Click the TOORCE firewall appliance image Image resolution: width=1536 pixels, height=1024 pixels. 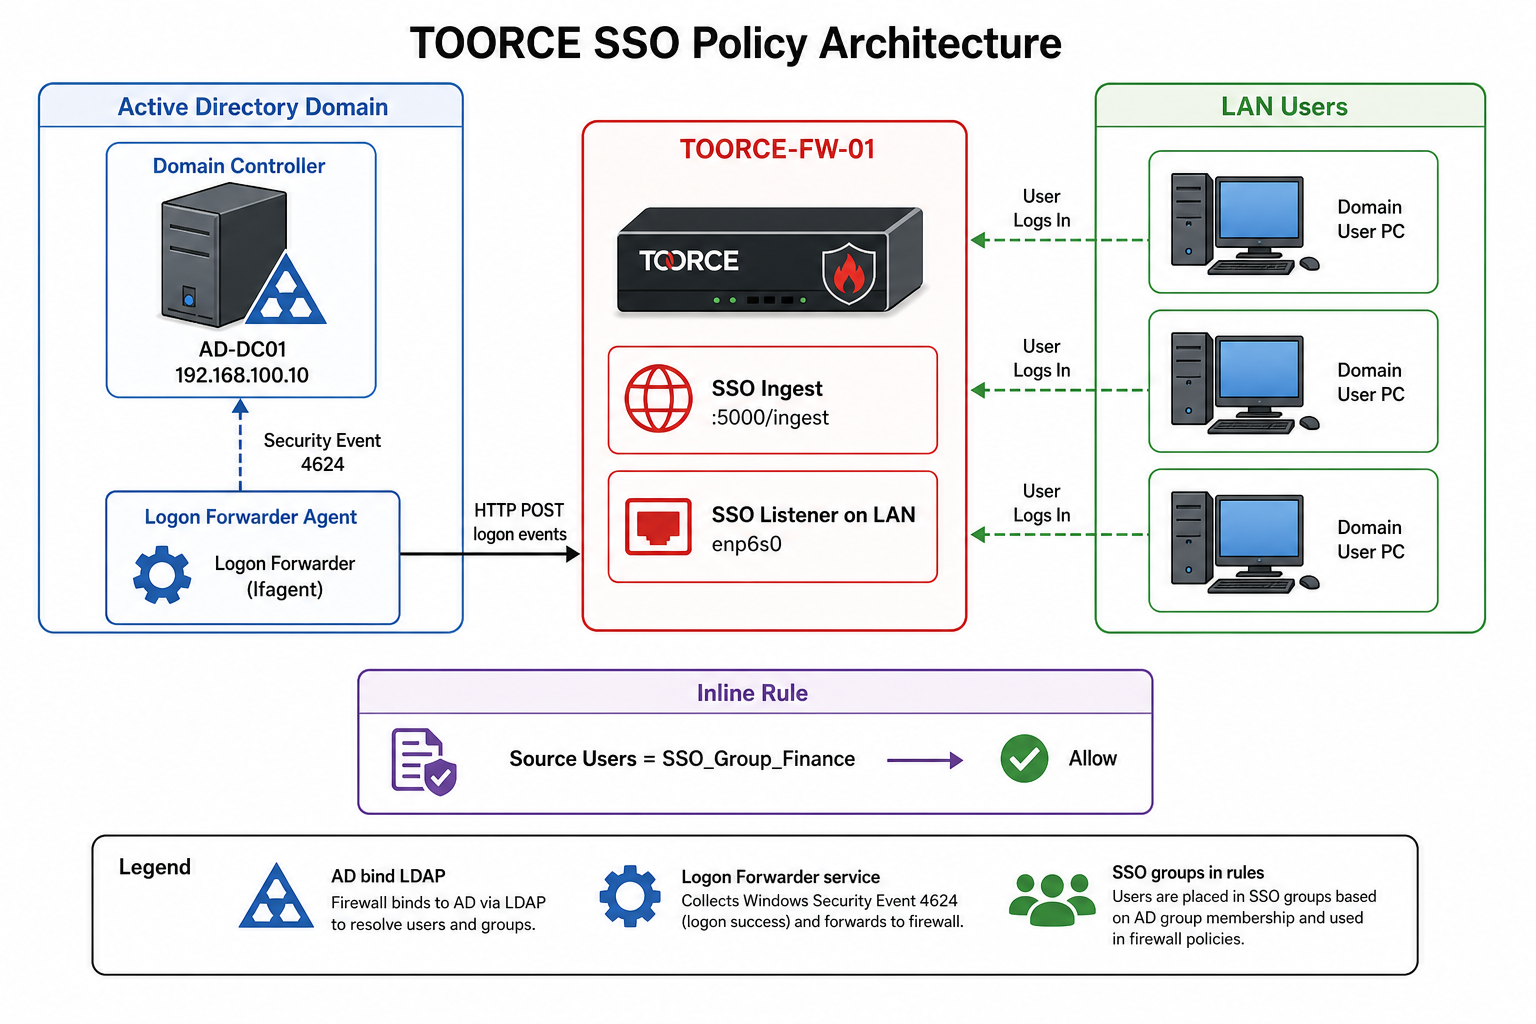tap(769, 260)
